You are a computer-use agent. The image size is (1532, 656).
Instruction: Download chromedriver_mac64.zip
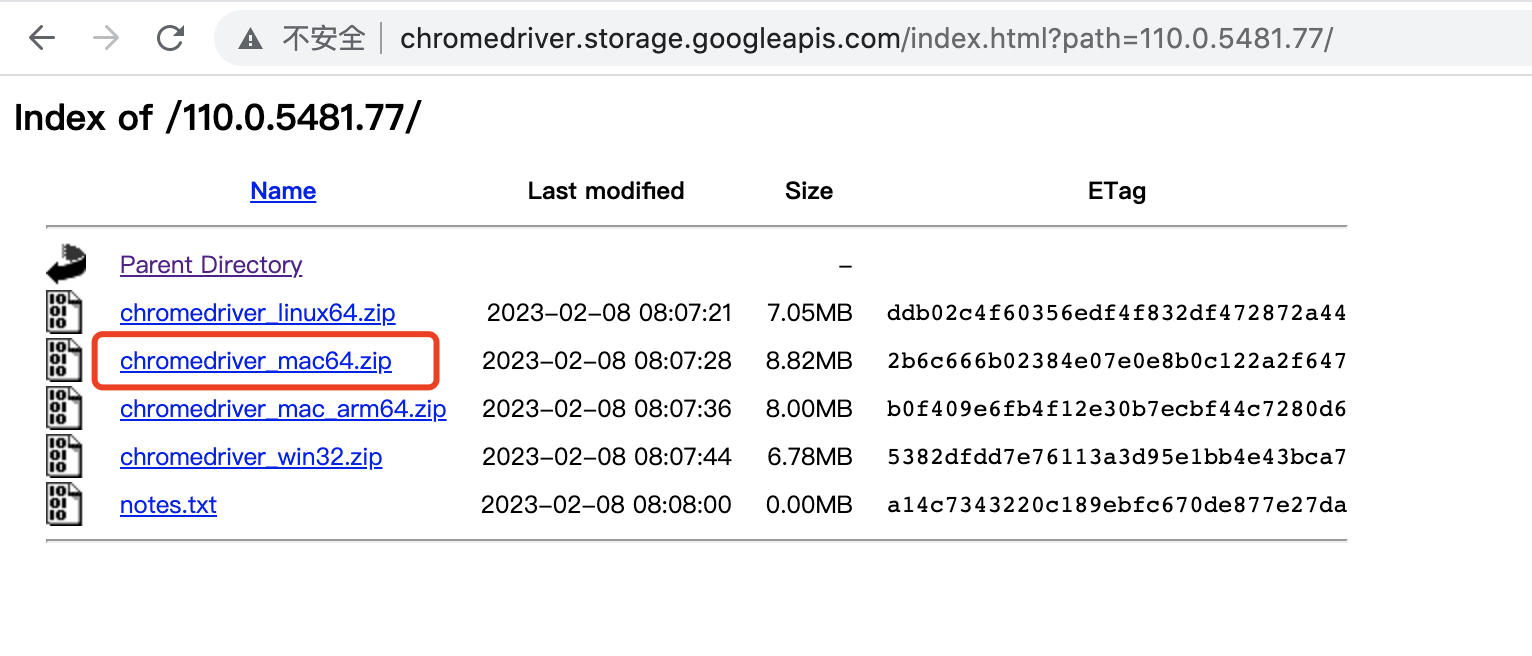point(256,361)
